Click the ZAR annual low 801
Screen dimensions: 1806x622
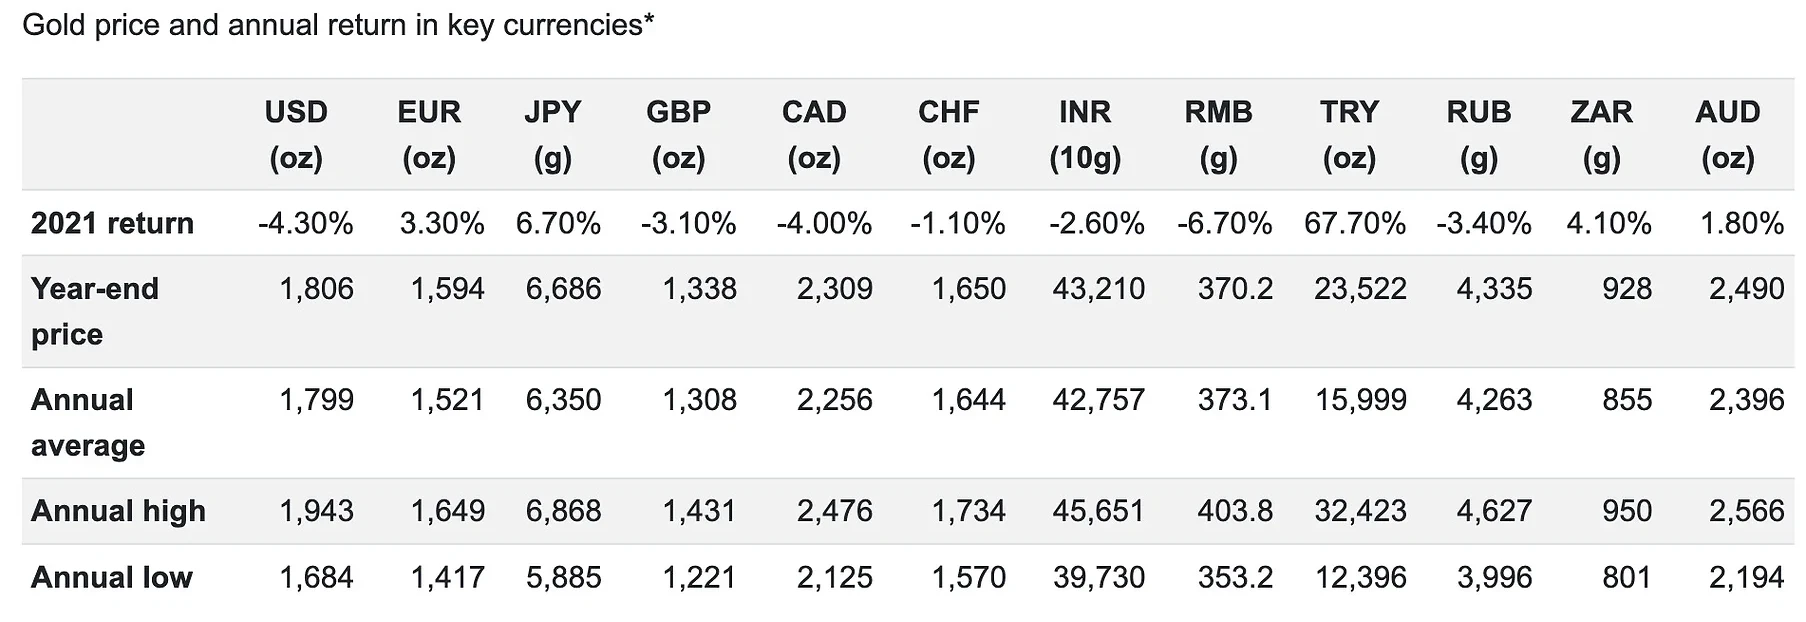(x=1626, y=577)
